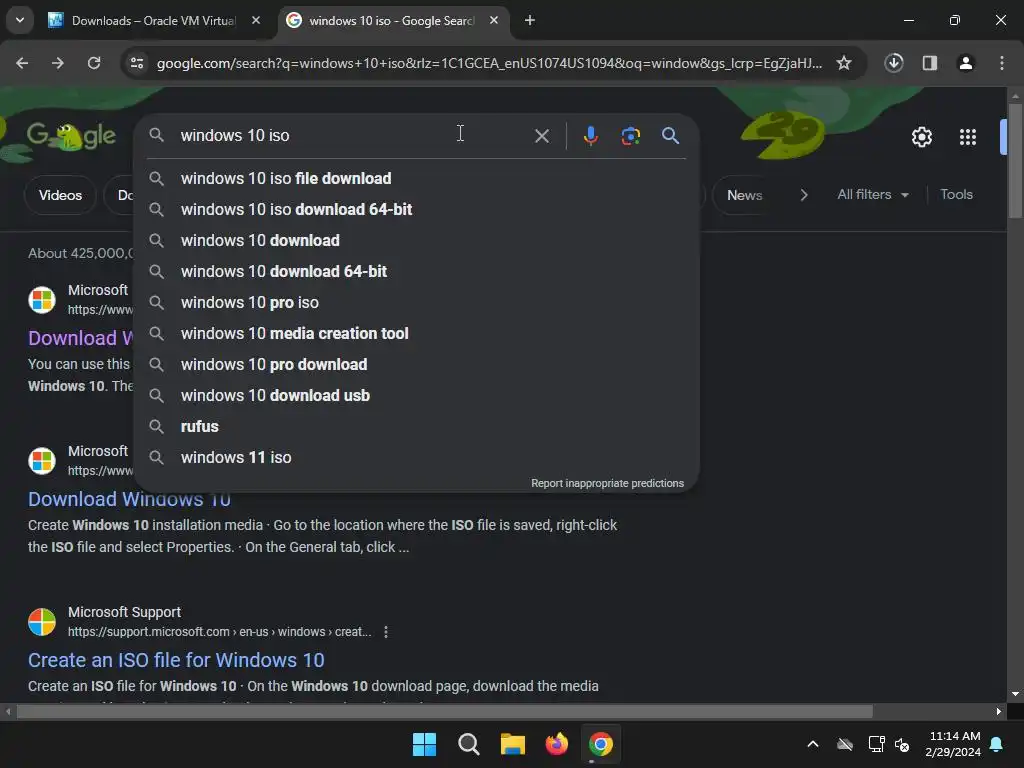Image resolution: width=1024 pixels, height=768 pixels.
Task: Expand the All filters dropdown
Action: click(872, 195)
